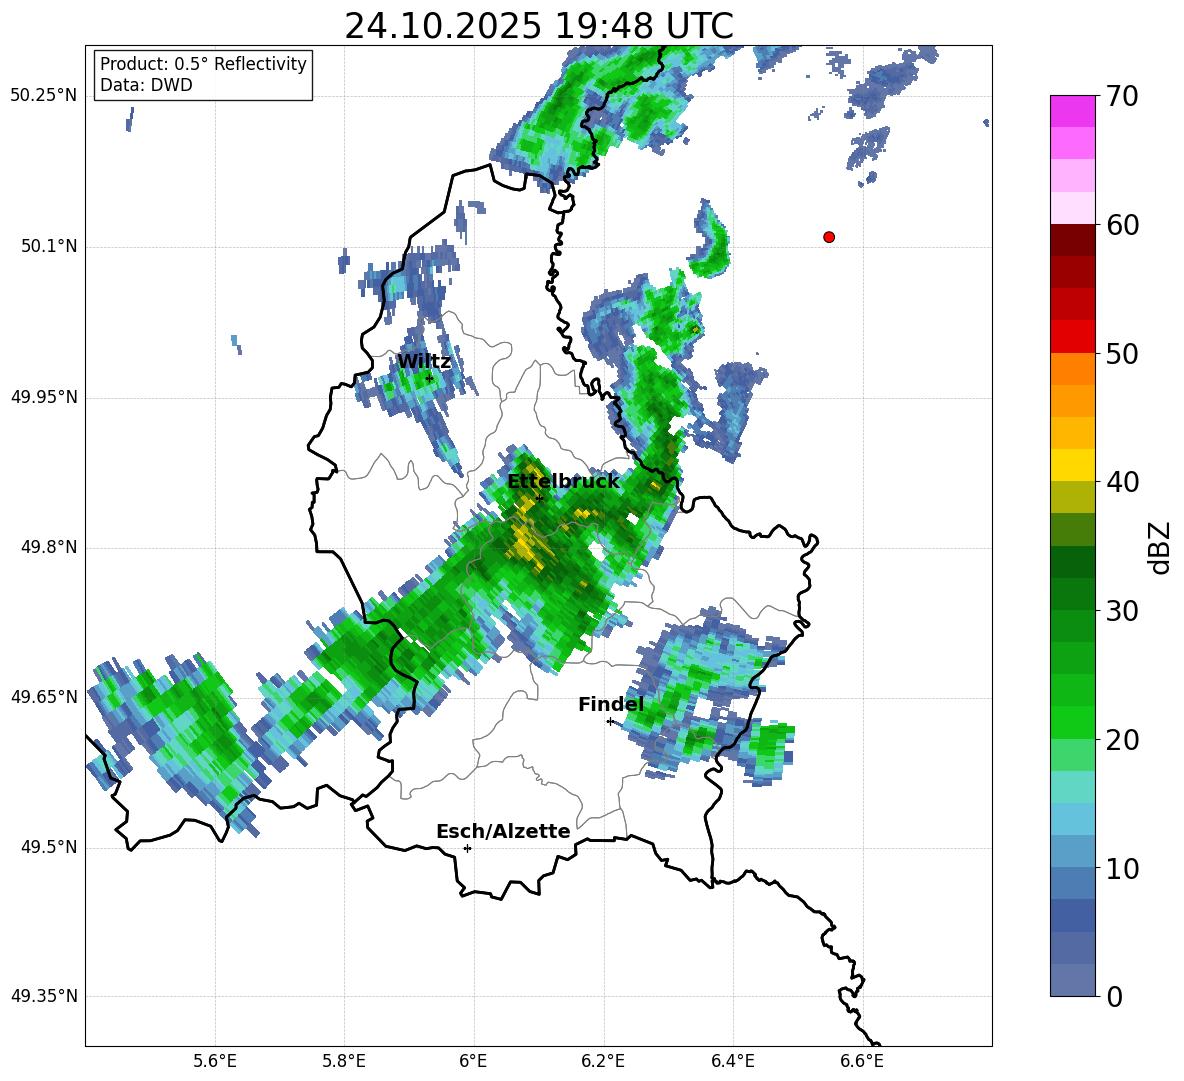Click the 49.95°N latitude label

[x=44, y=397]
